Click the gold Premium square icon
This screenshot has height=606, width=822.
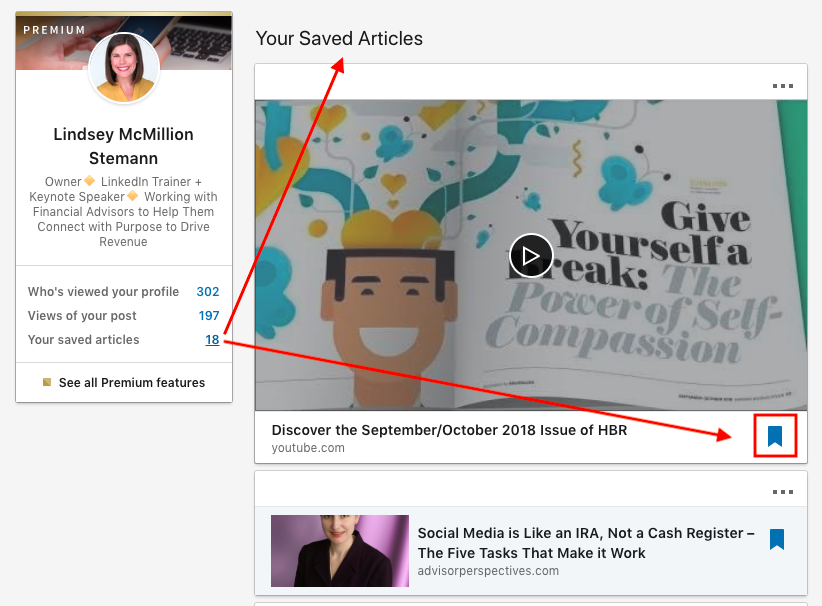pyautogui.click(x=47, y=382)
